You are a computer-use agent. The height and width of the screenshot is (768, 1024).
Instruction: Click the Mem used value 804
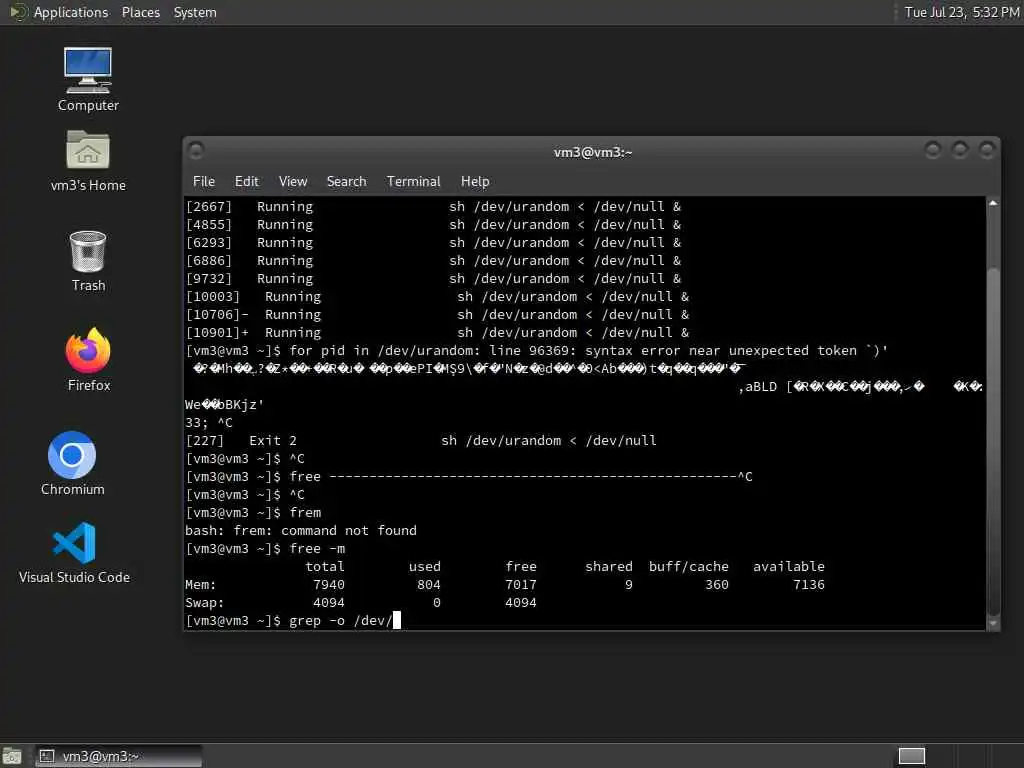pos(428,584)
